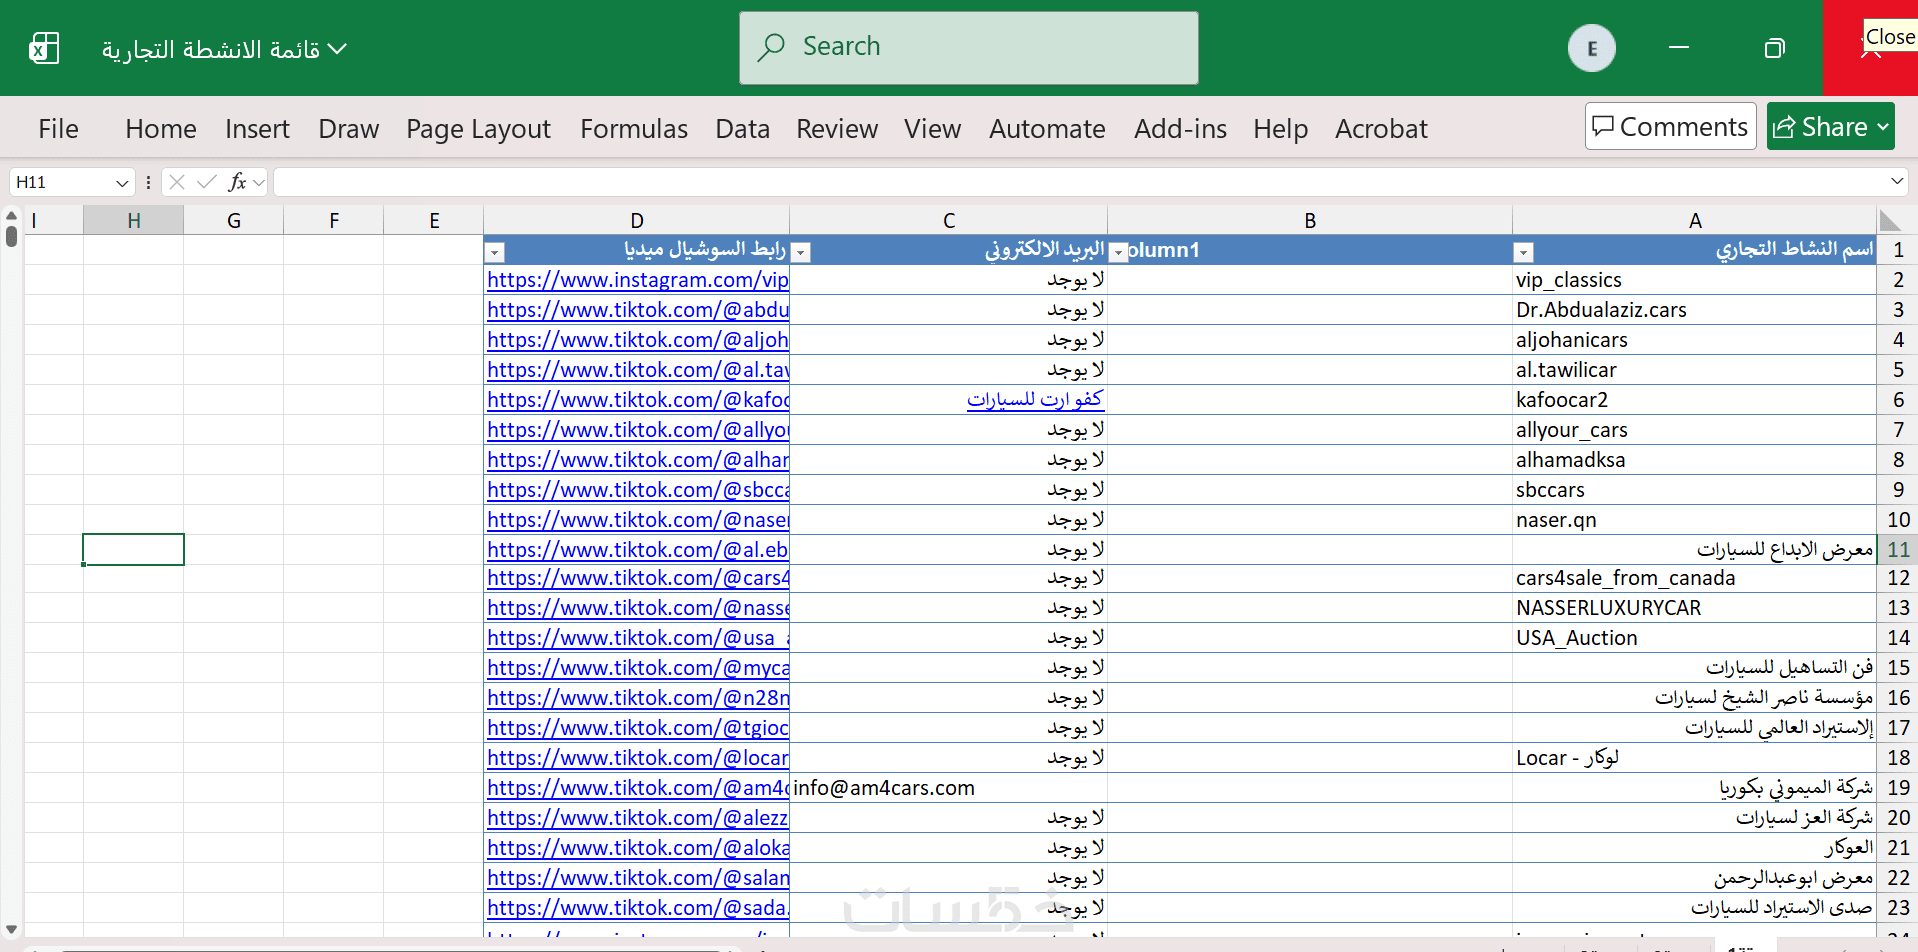This screenshot has width=1918, height=952.
Task: Expand the Share button dropdown arrow
Action: point(1883,127)
